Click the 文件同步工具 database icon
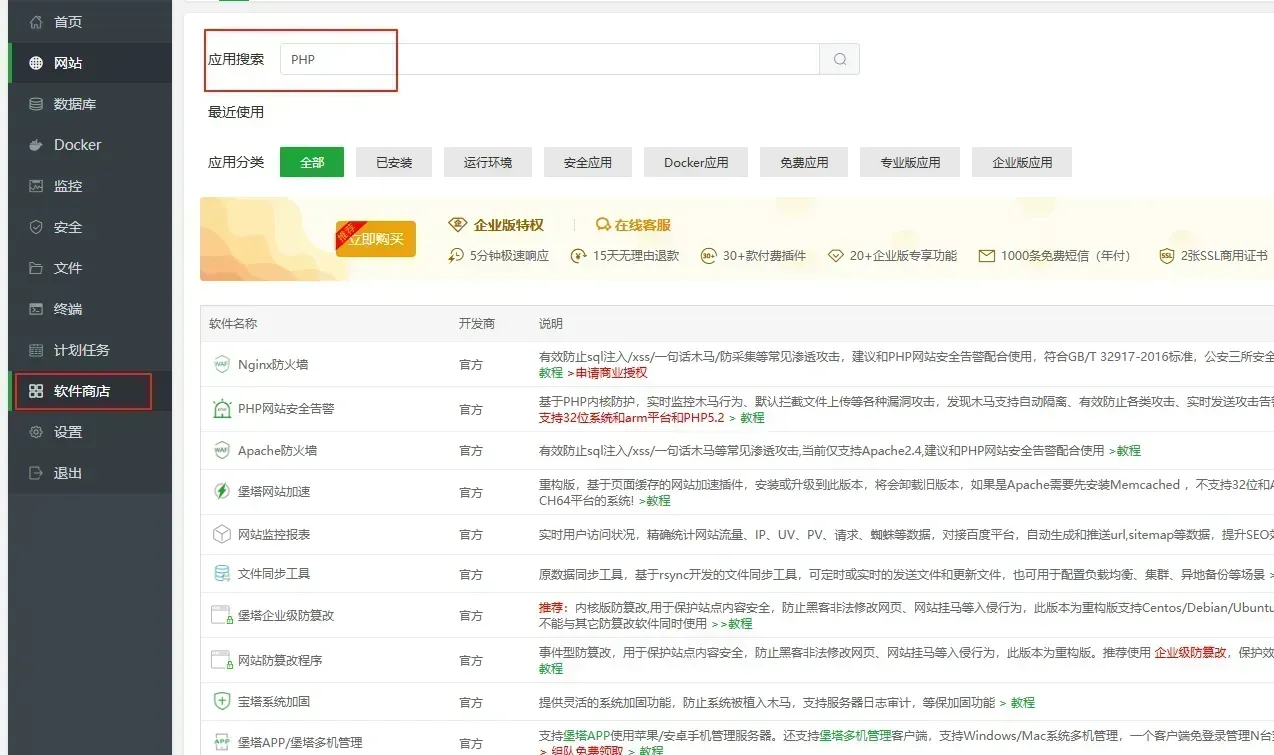Screen dimensions: 1274x755 221,574
